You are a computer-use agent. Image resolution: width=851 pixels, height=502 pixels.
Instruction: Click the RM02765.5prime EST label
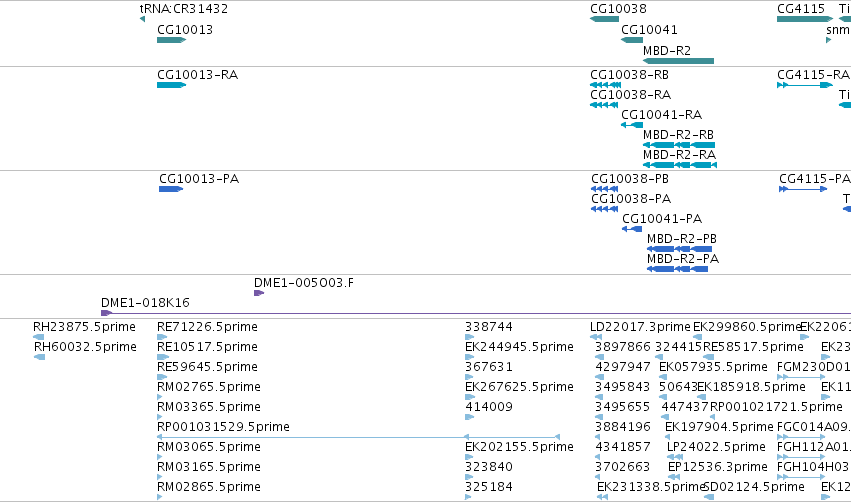(209, 387)
